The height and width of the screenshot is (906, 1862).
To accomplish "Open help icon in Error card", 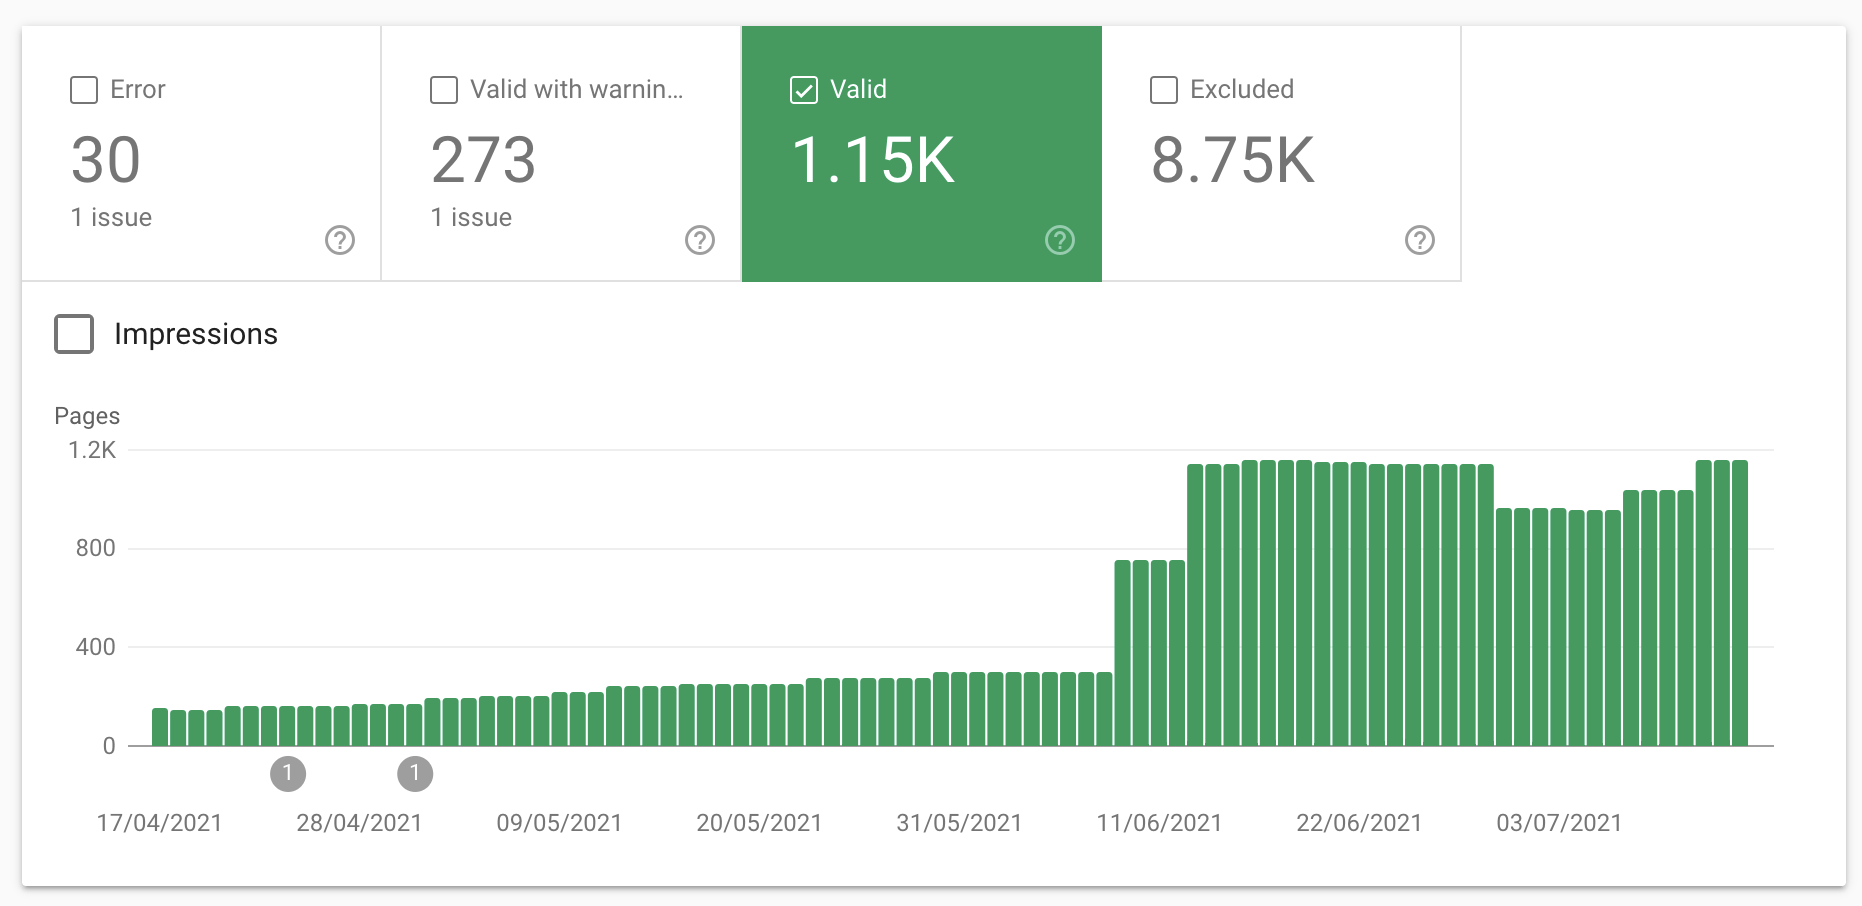I will click(340, 240).
